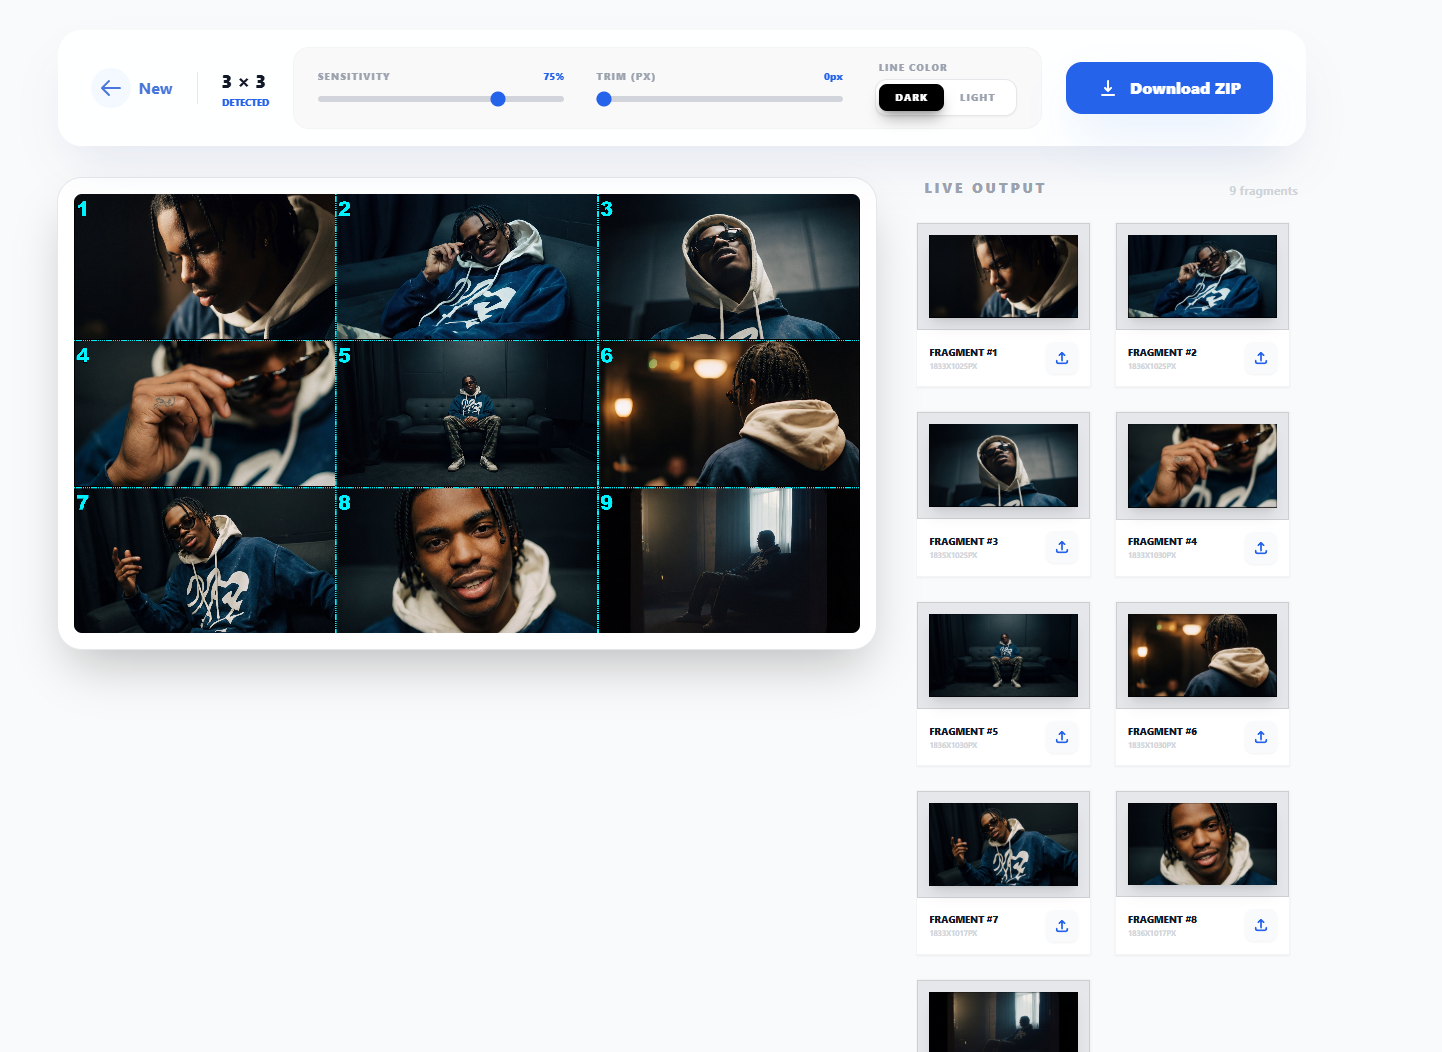The width and height of the screenshot is (1442, 1052).
Task: Open Fragment #3 thumbnail preview
Action: (1003, 465)
